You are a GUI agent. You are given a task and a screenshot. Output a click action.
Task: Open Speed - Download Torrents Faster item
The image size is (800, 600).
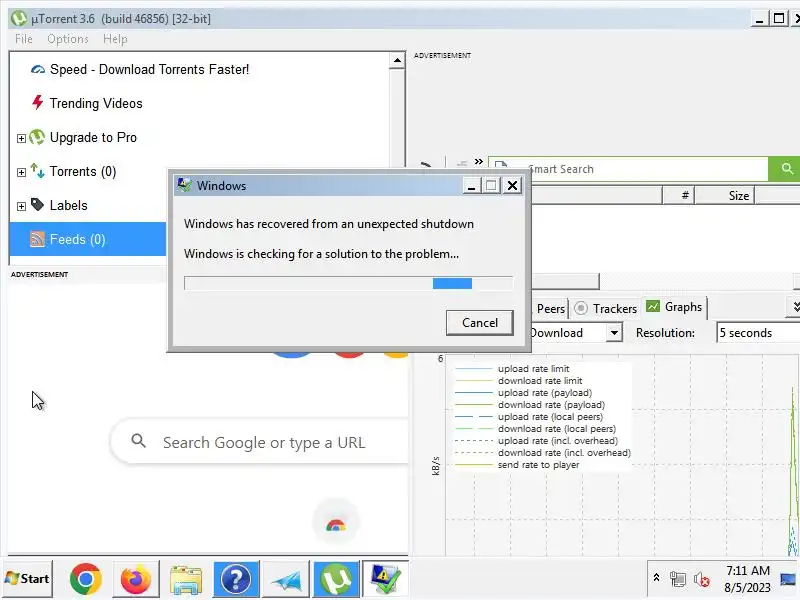point(149,69)
